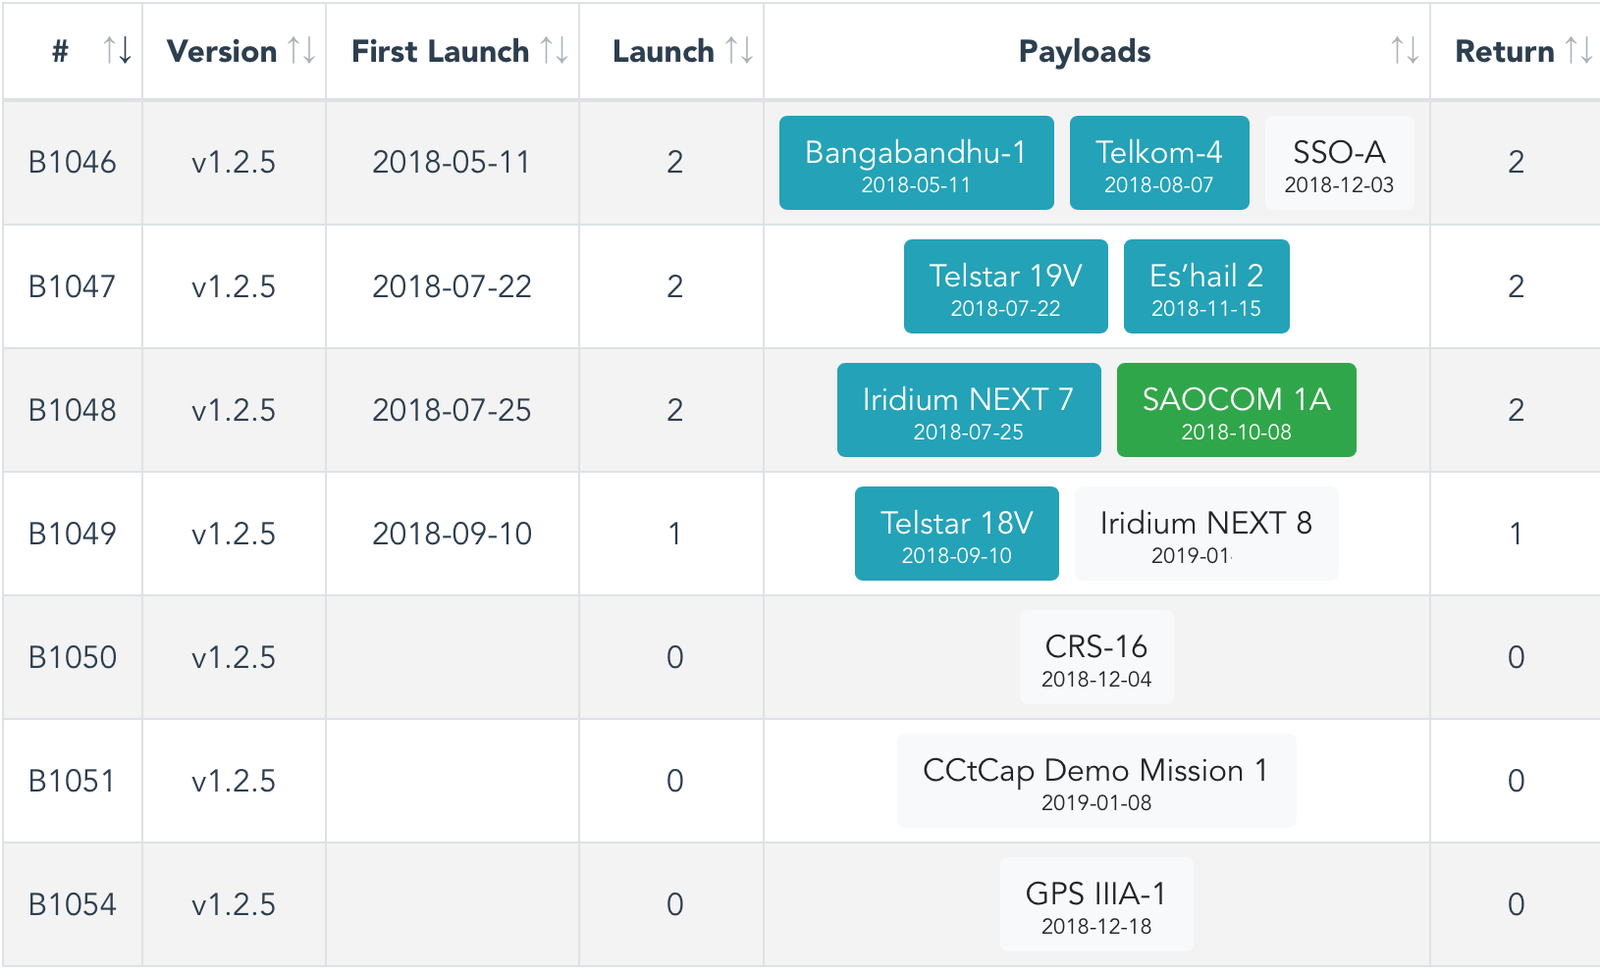Open the Bangabandhu-1 payload badge
1600x971 pixels.
[916, 164]
